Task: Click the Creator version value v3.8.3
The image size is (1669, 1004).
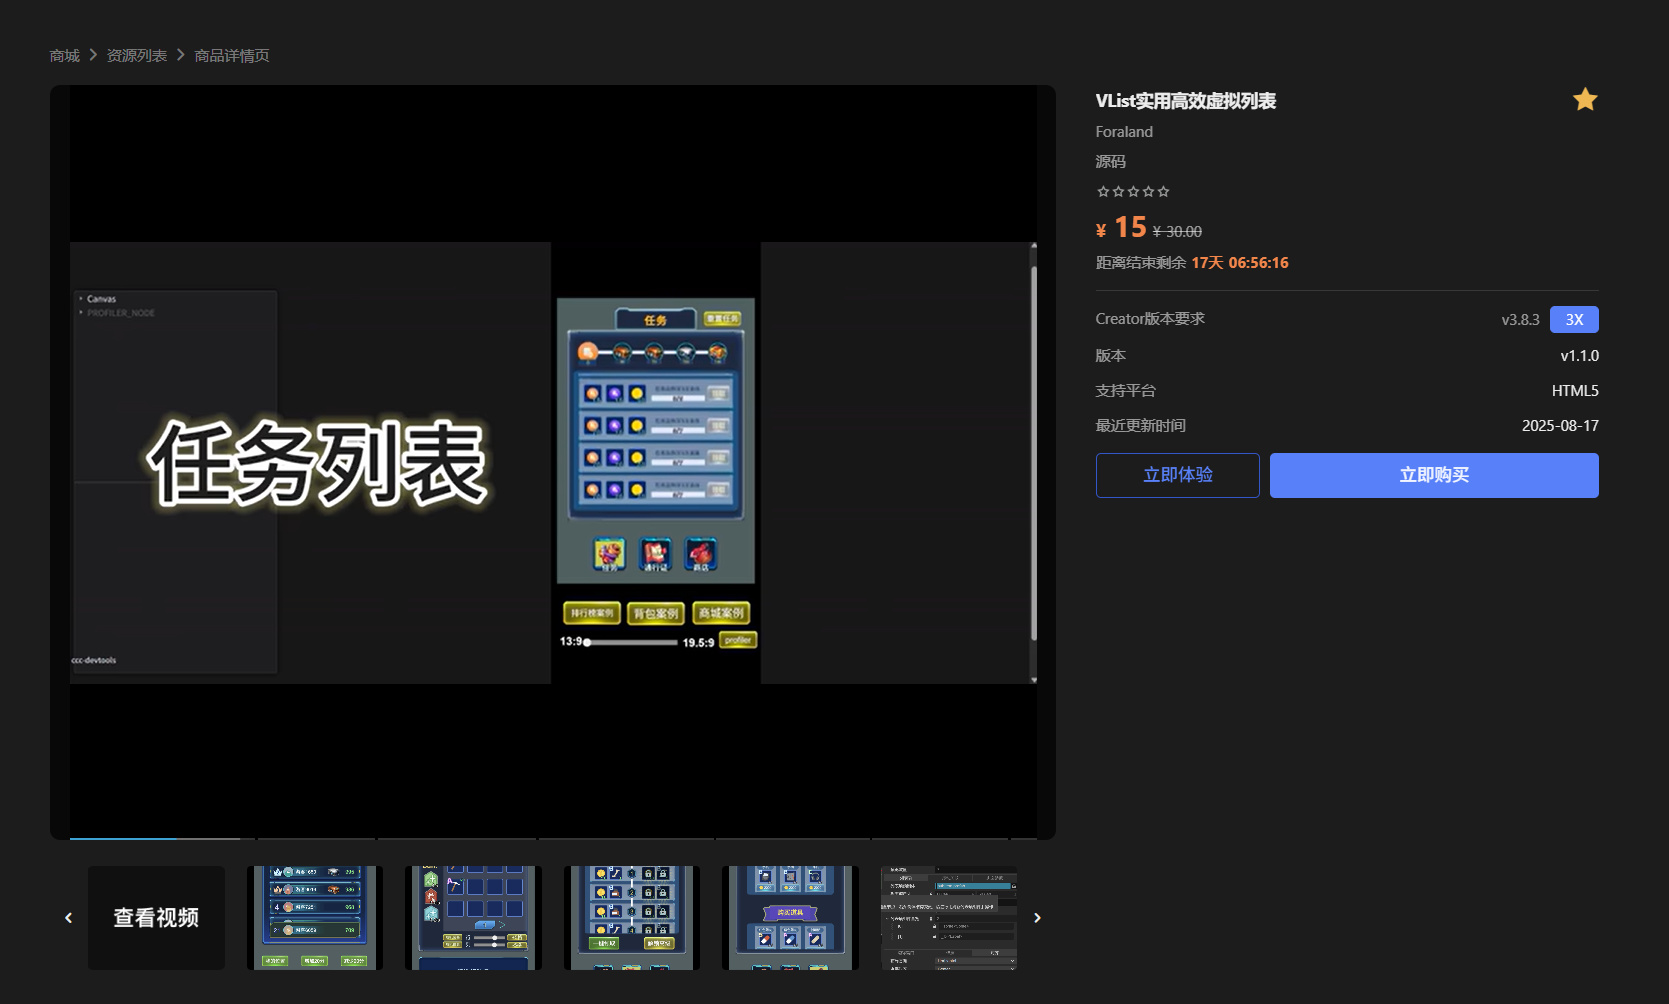Action: click(1520, 320)
